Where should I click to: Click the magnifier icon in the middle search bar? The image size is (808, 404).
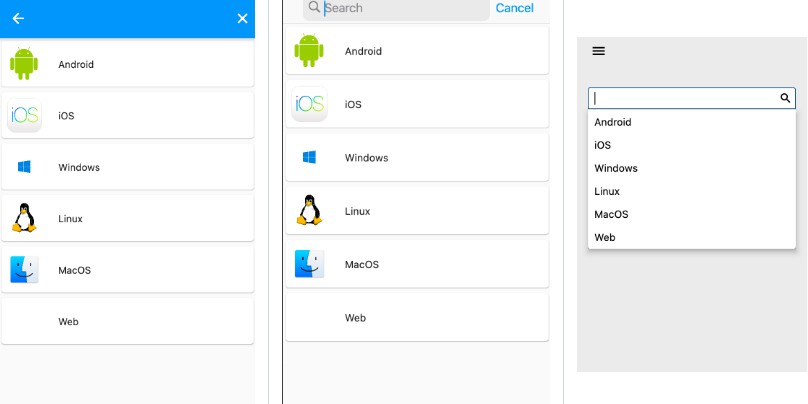click(x=314, y=7)
